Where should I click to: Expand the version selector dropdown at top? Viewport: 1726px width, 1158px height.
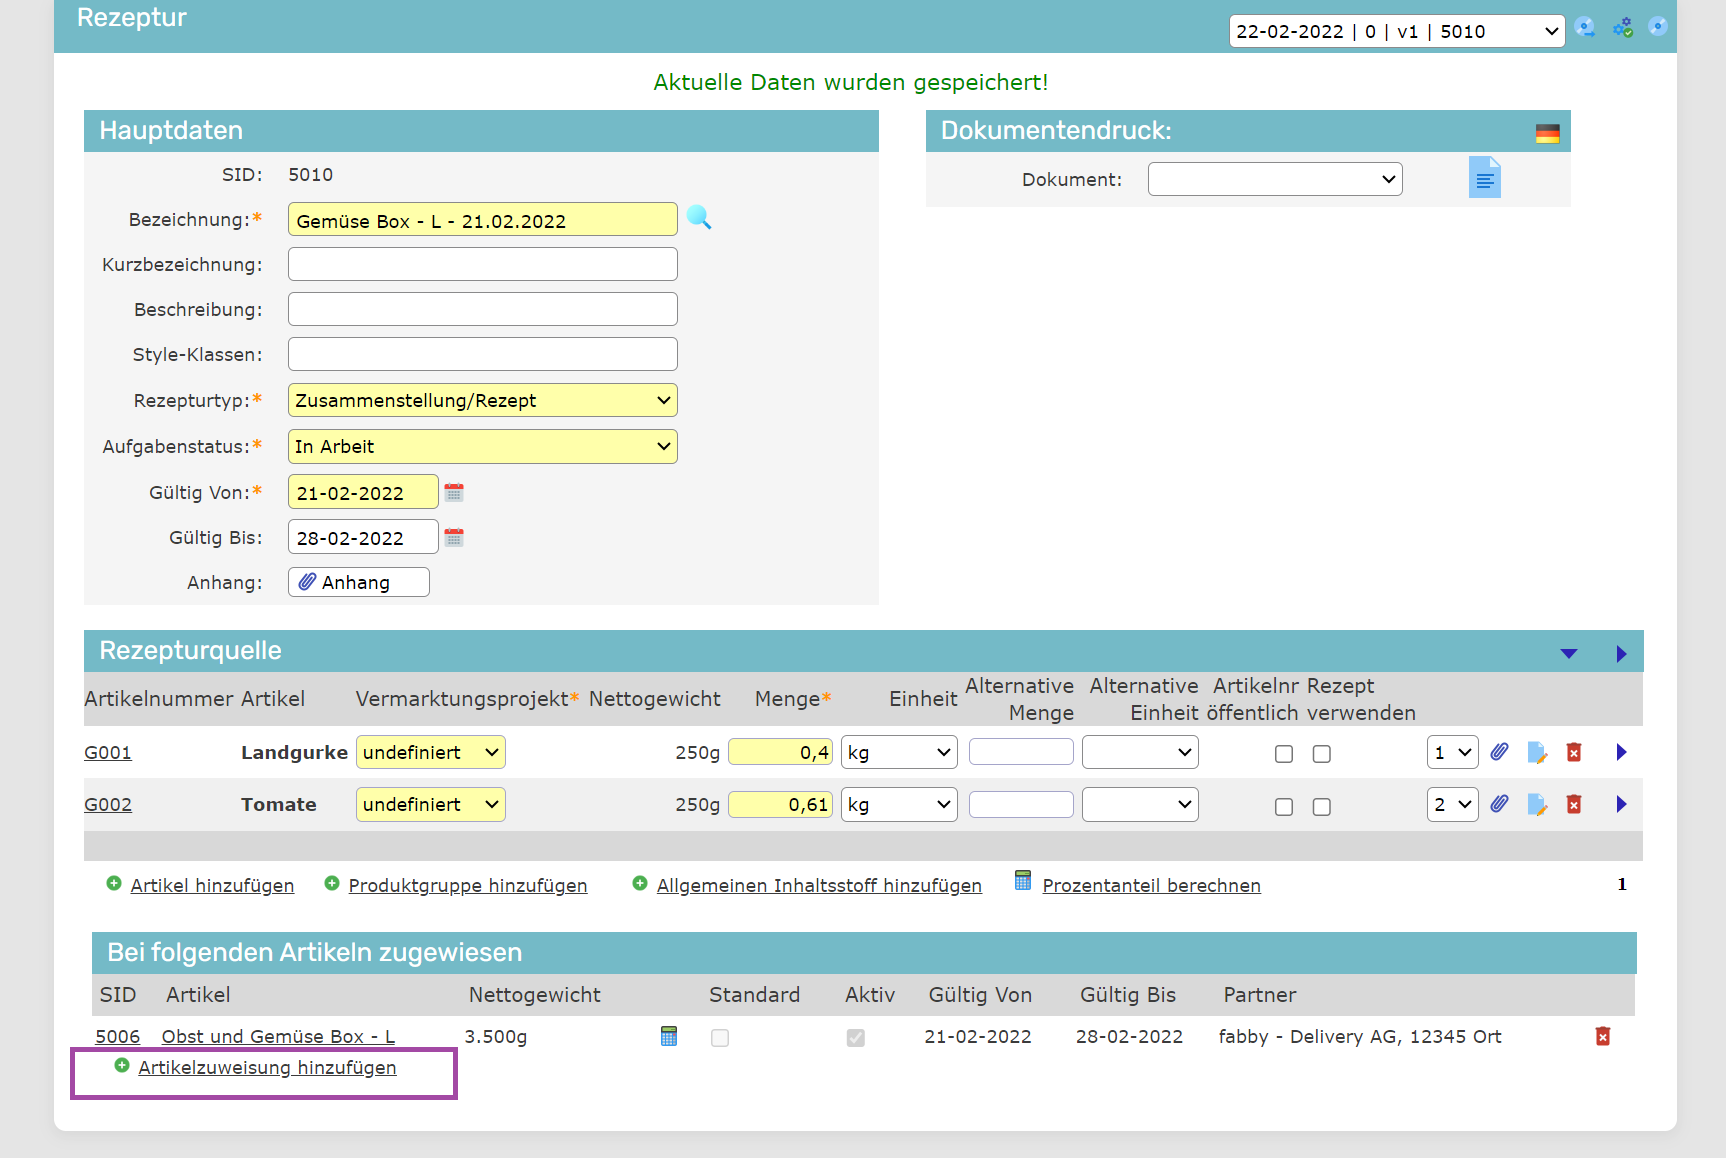point(1396,31)
